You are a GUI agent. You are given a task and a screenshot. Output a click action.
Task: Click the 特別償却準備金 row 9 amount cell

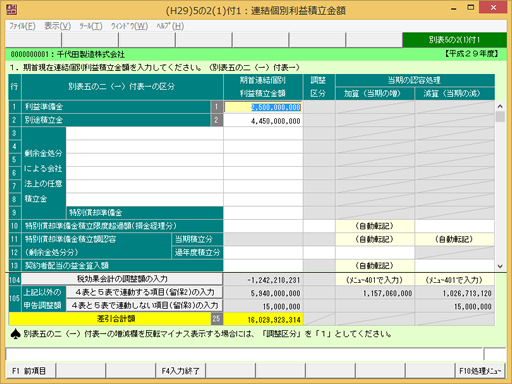pos(263,213)
